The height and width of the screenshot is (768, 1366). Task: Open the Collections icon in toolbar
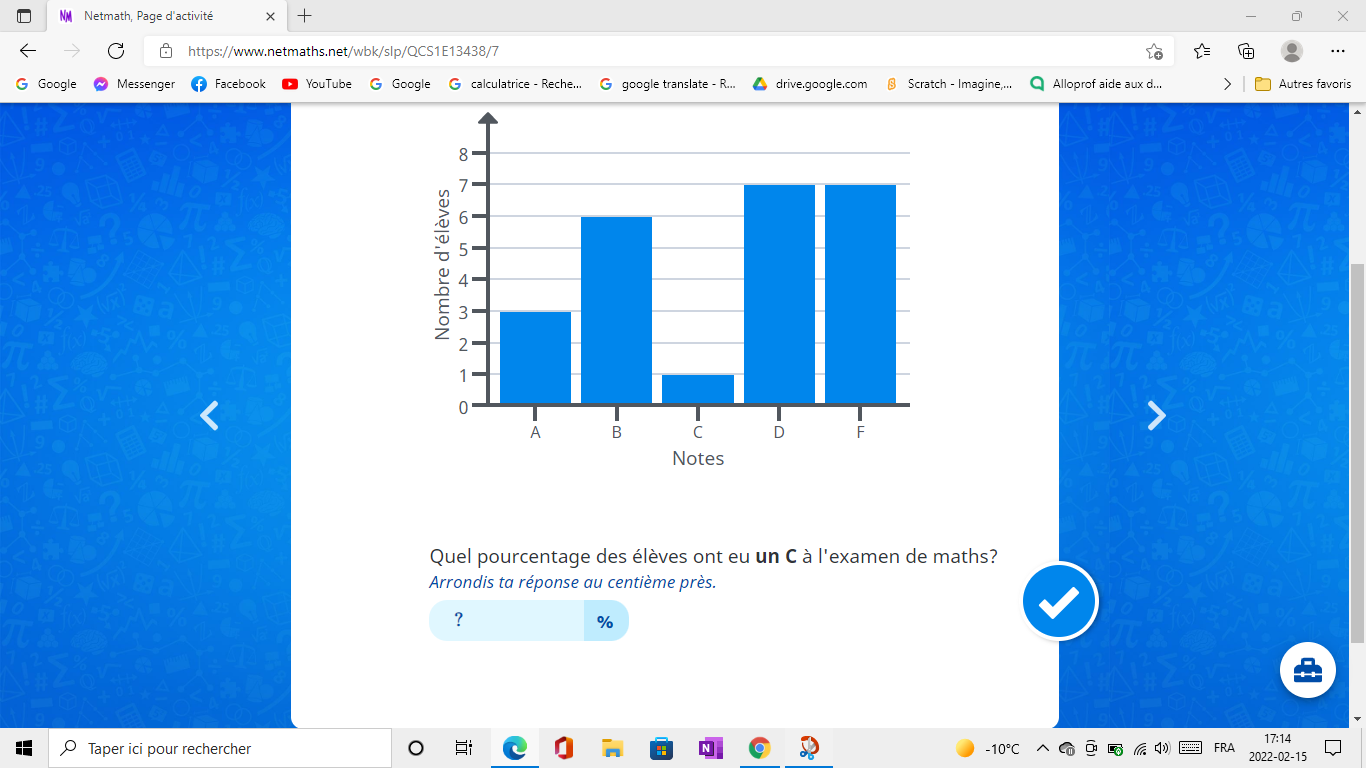coord(1246,51)
